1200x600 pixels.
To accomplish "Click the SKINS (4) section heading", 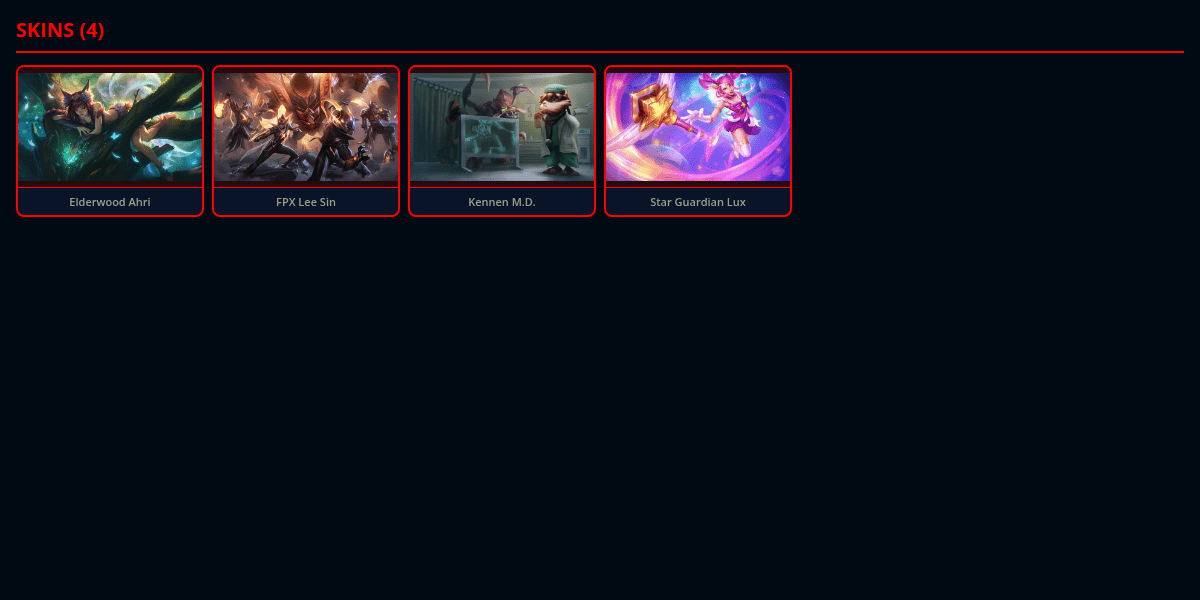I will tap(60, 30).
